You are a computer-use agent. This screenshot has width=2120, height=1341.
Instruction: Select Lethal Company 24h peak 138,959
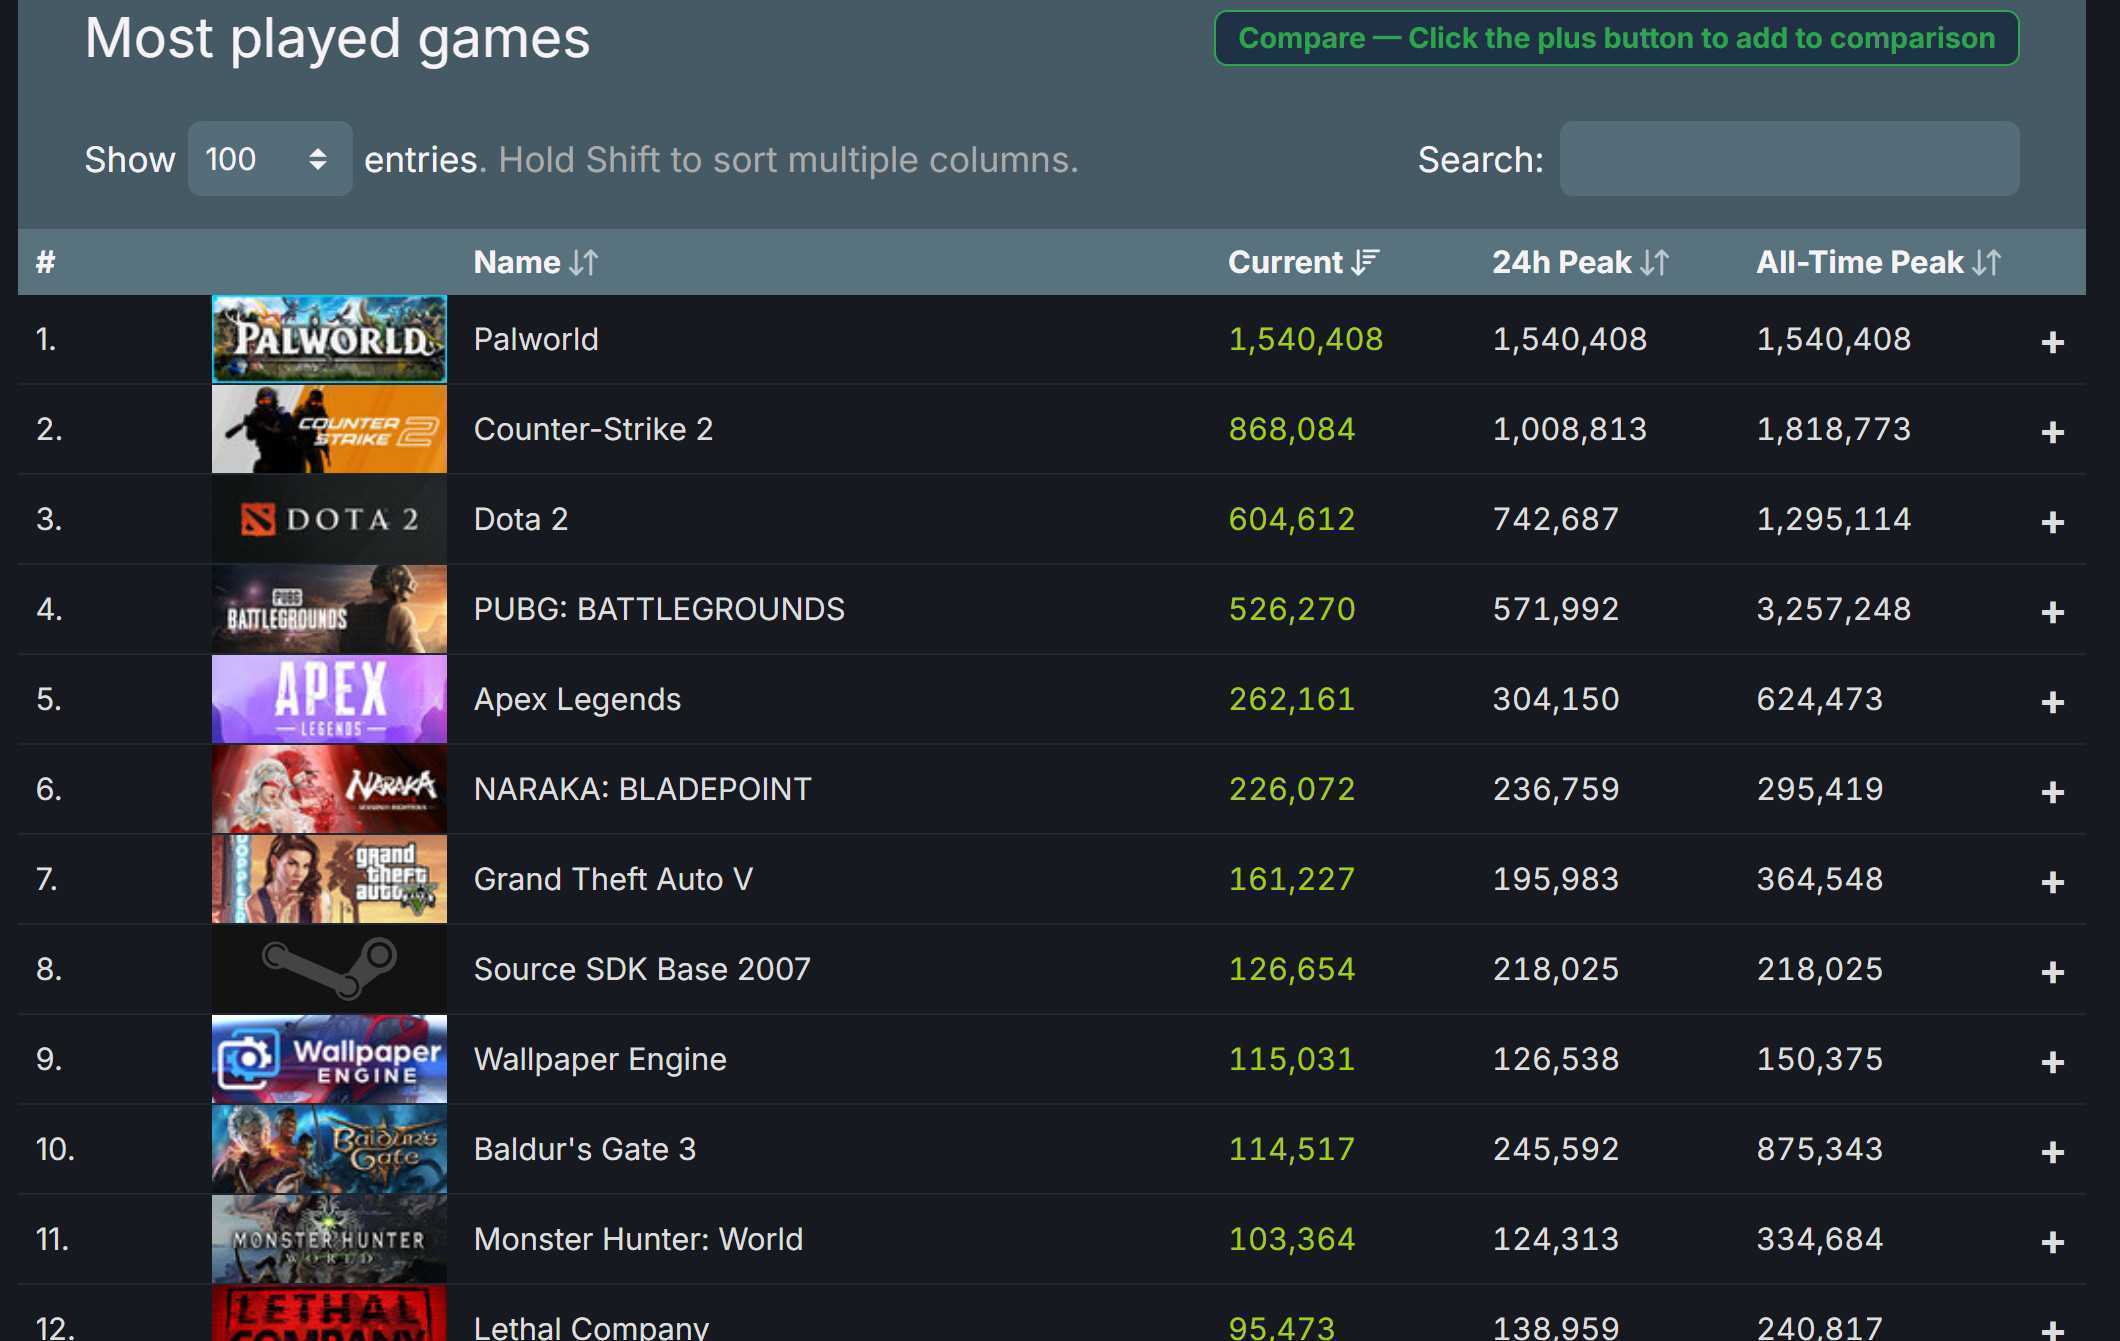click(x=1556, y=1327)
